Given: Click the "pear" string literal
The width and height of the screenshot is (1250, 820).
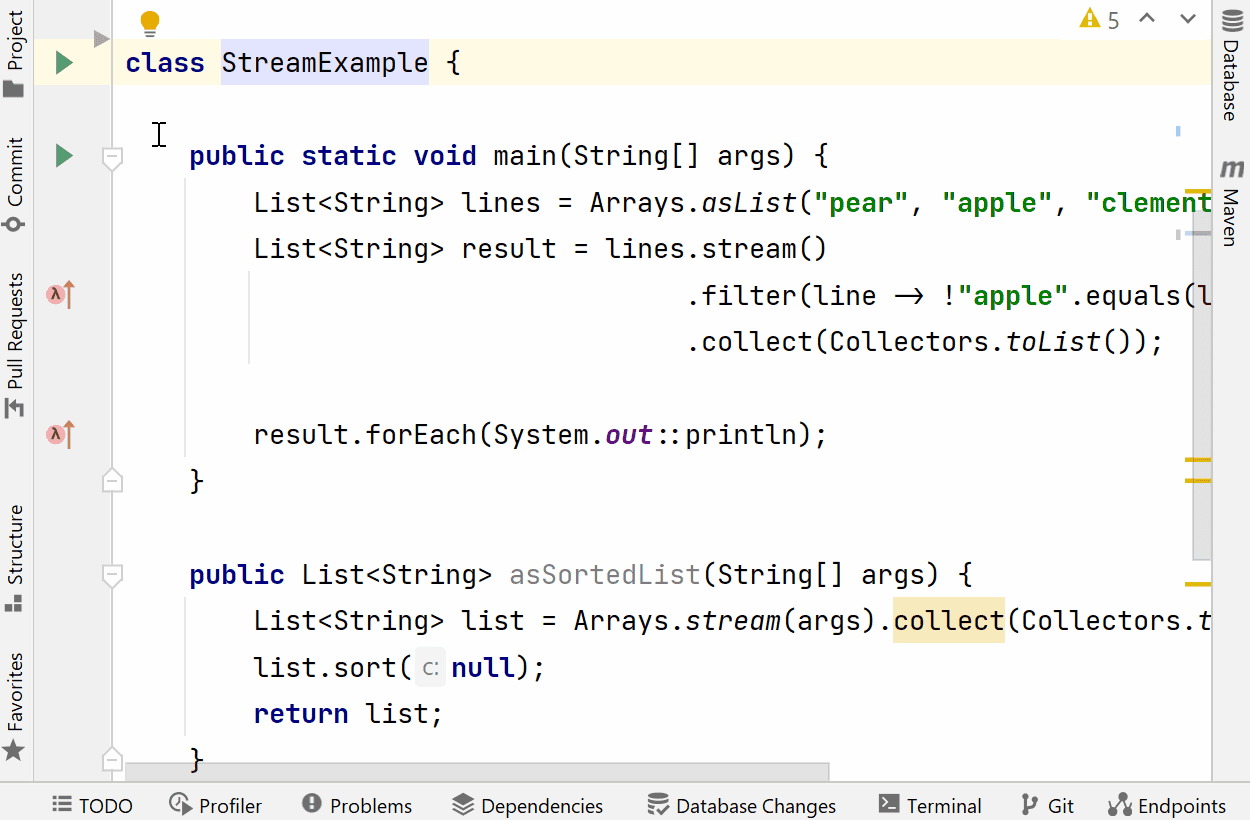Looking at the screenshot, I should 869,203.
